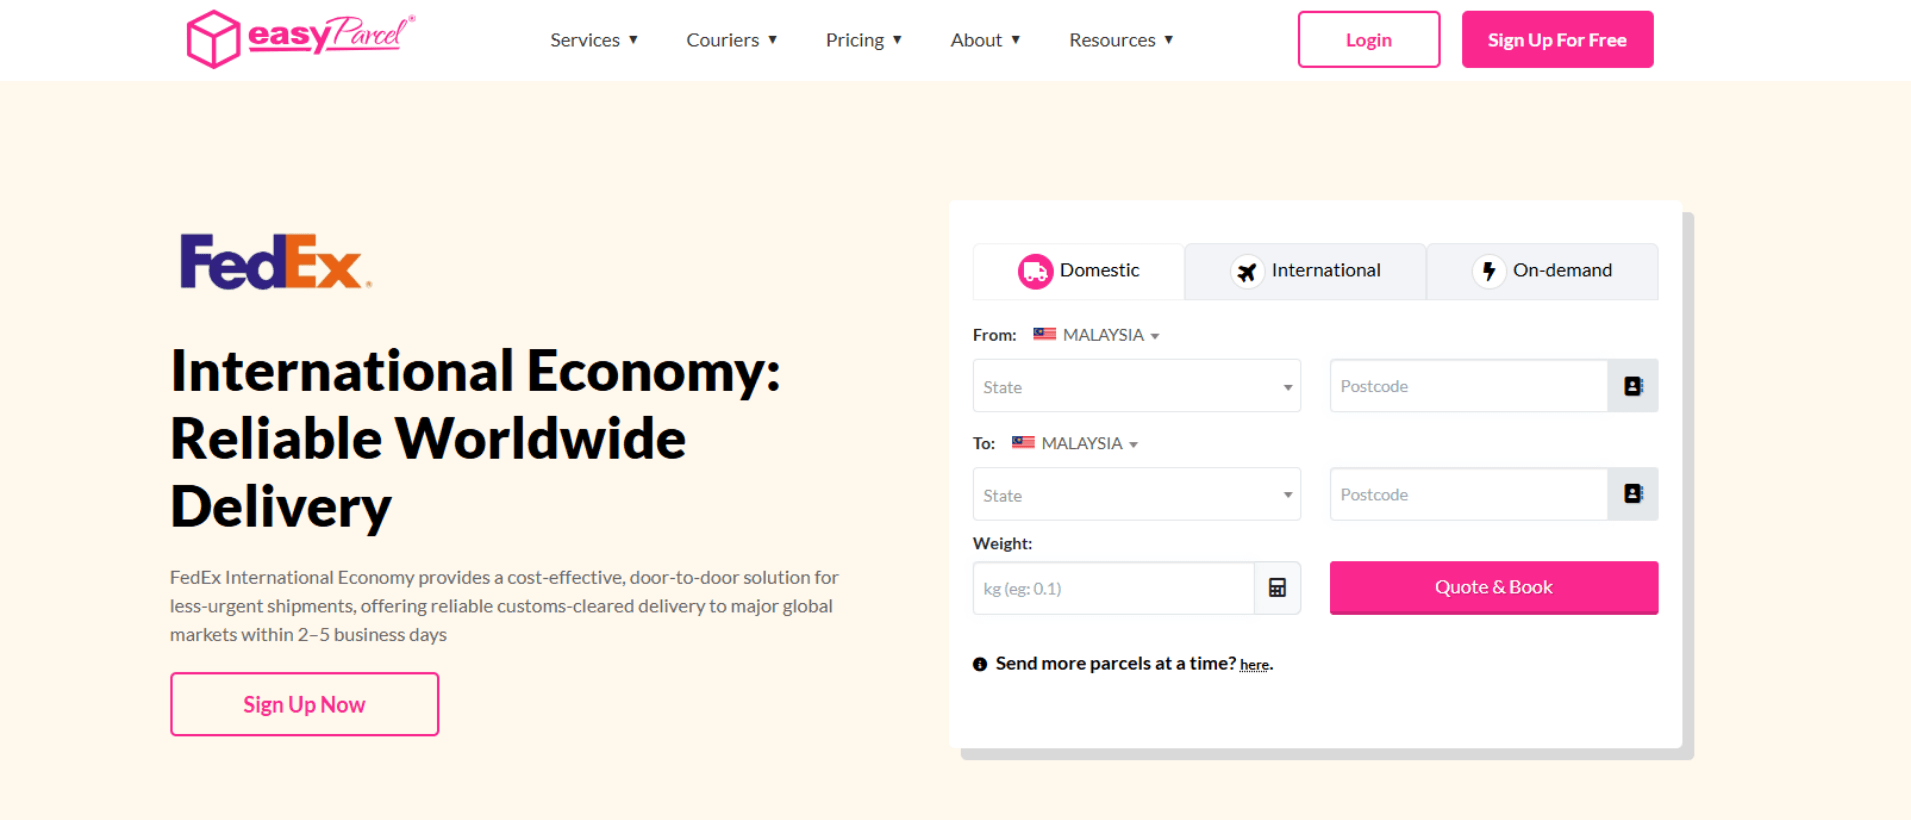Open the To address book icon

pos(1633,494)
